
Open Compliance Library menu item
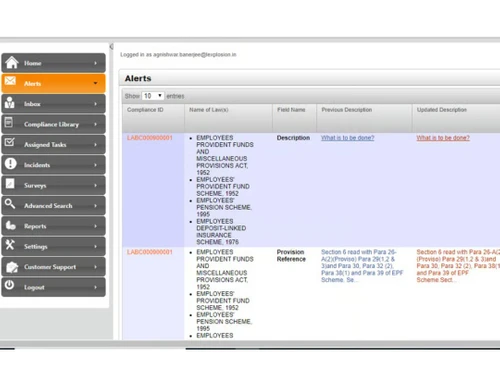(53, 124)
